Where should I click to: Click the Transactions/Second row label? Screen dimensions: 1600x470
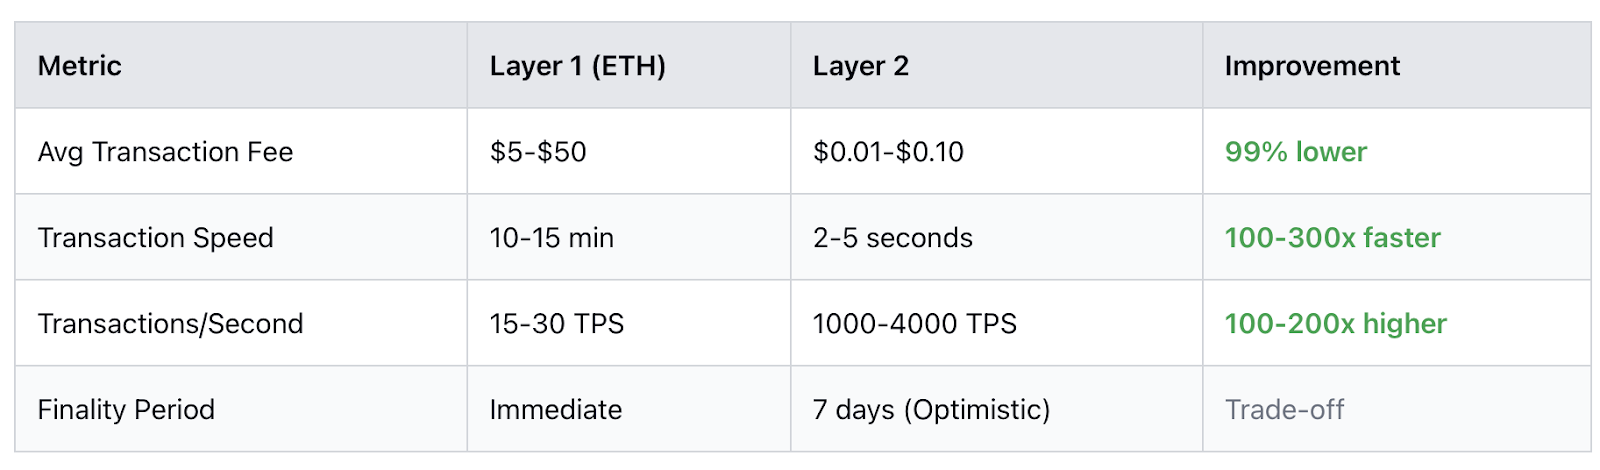pyautogui.click(x=170, y=324)
